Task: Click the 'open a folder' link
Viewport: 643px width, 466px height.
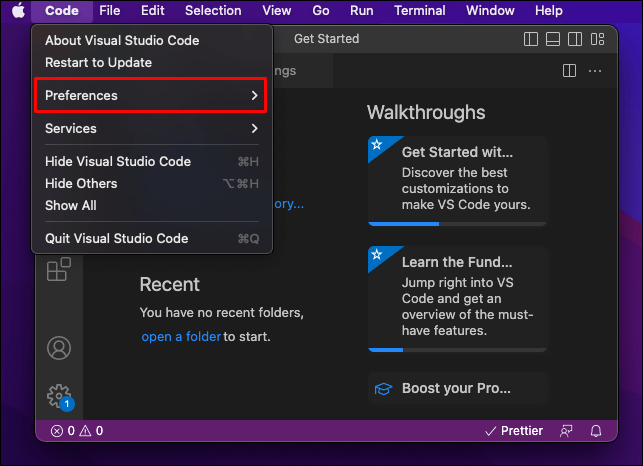Action: tap(180, 337)
